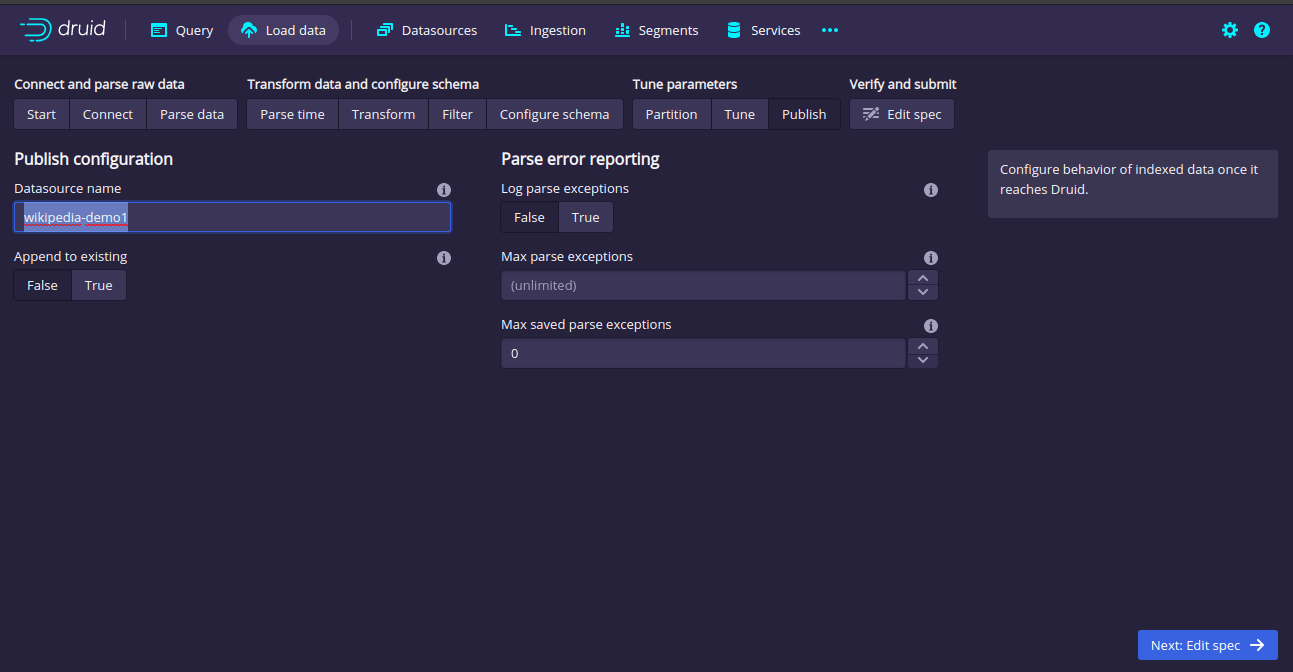Screen dimensions: 1293x672
Task: Open the settings gear menu
Action: (1230, 30)
